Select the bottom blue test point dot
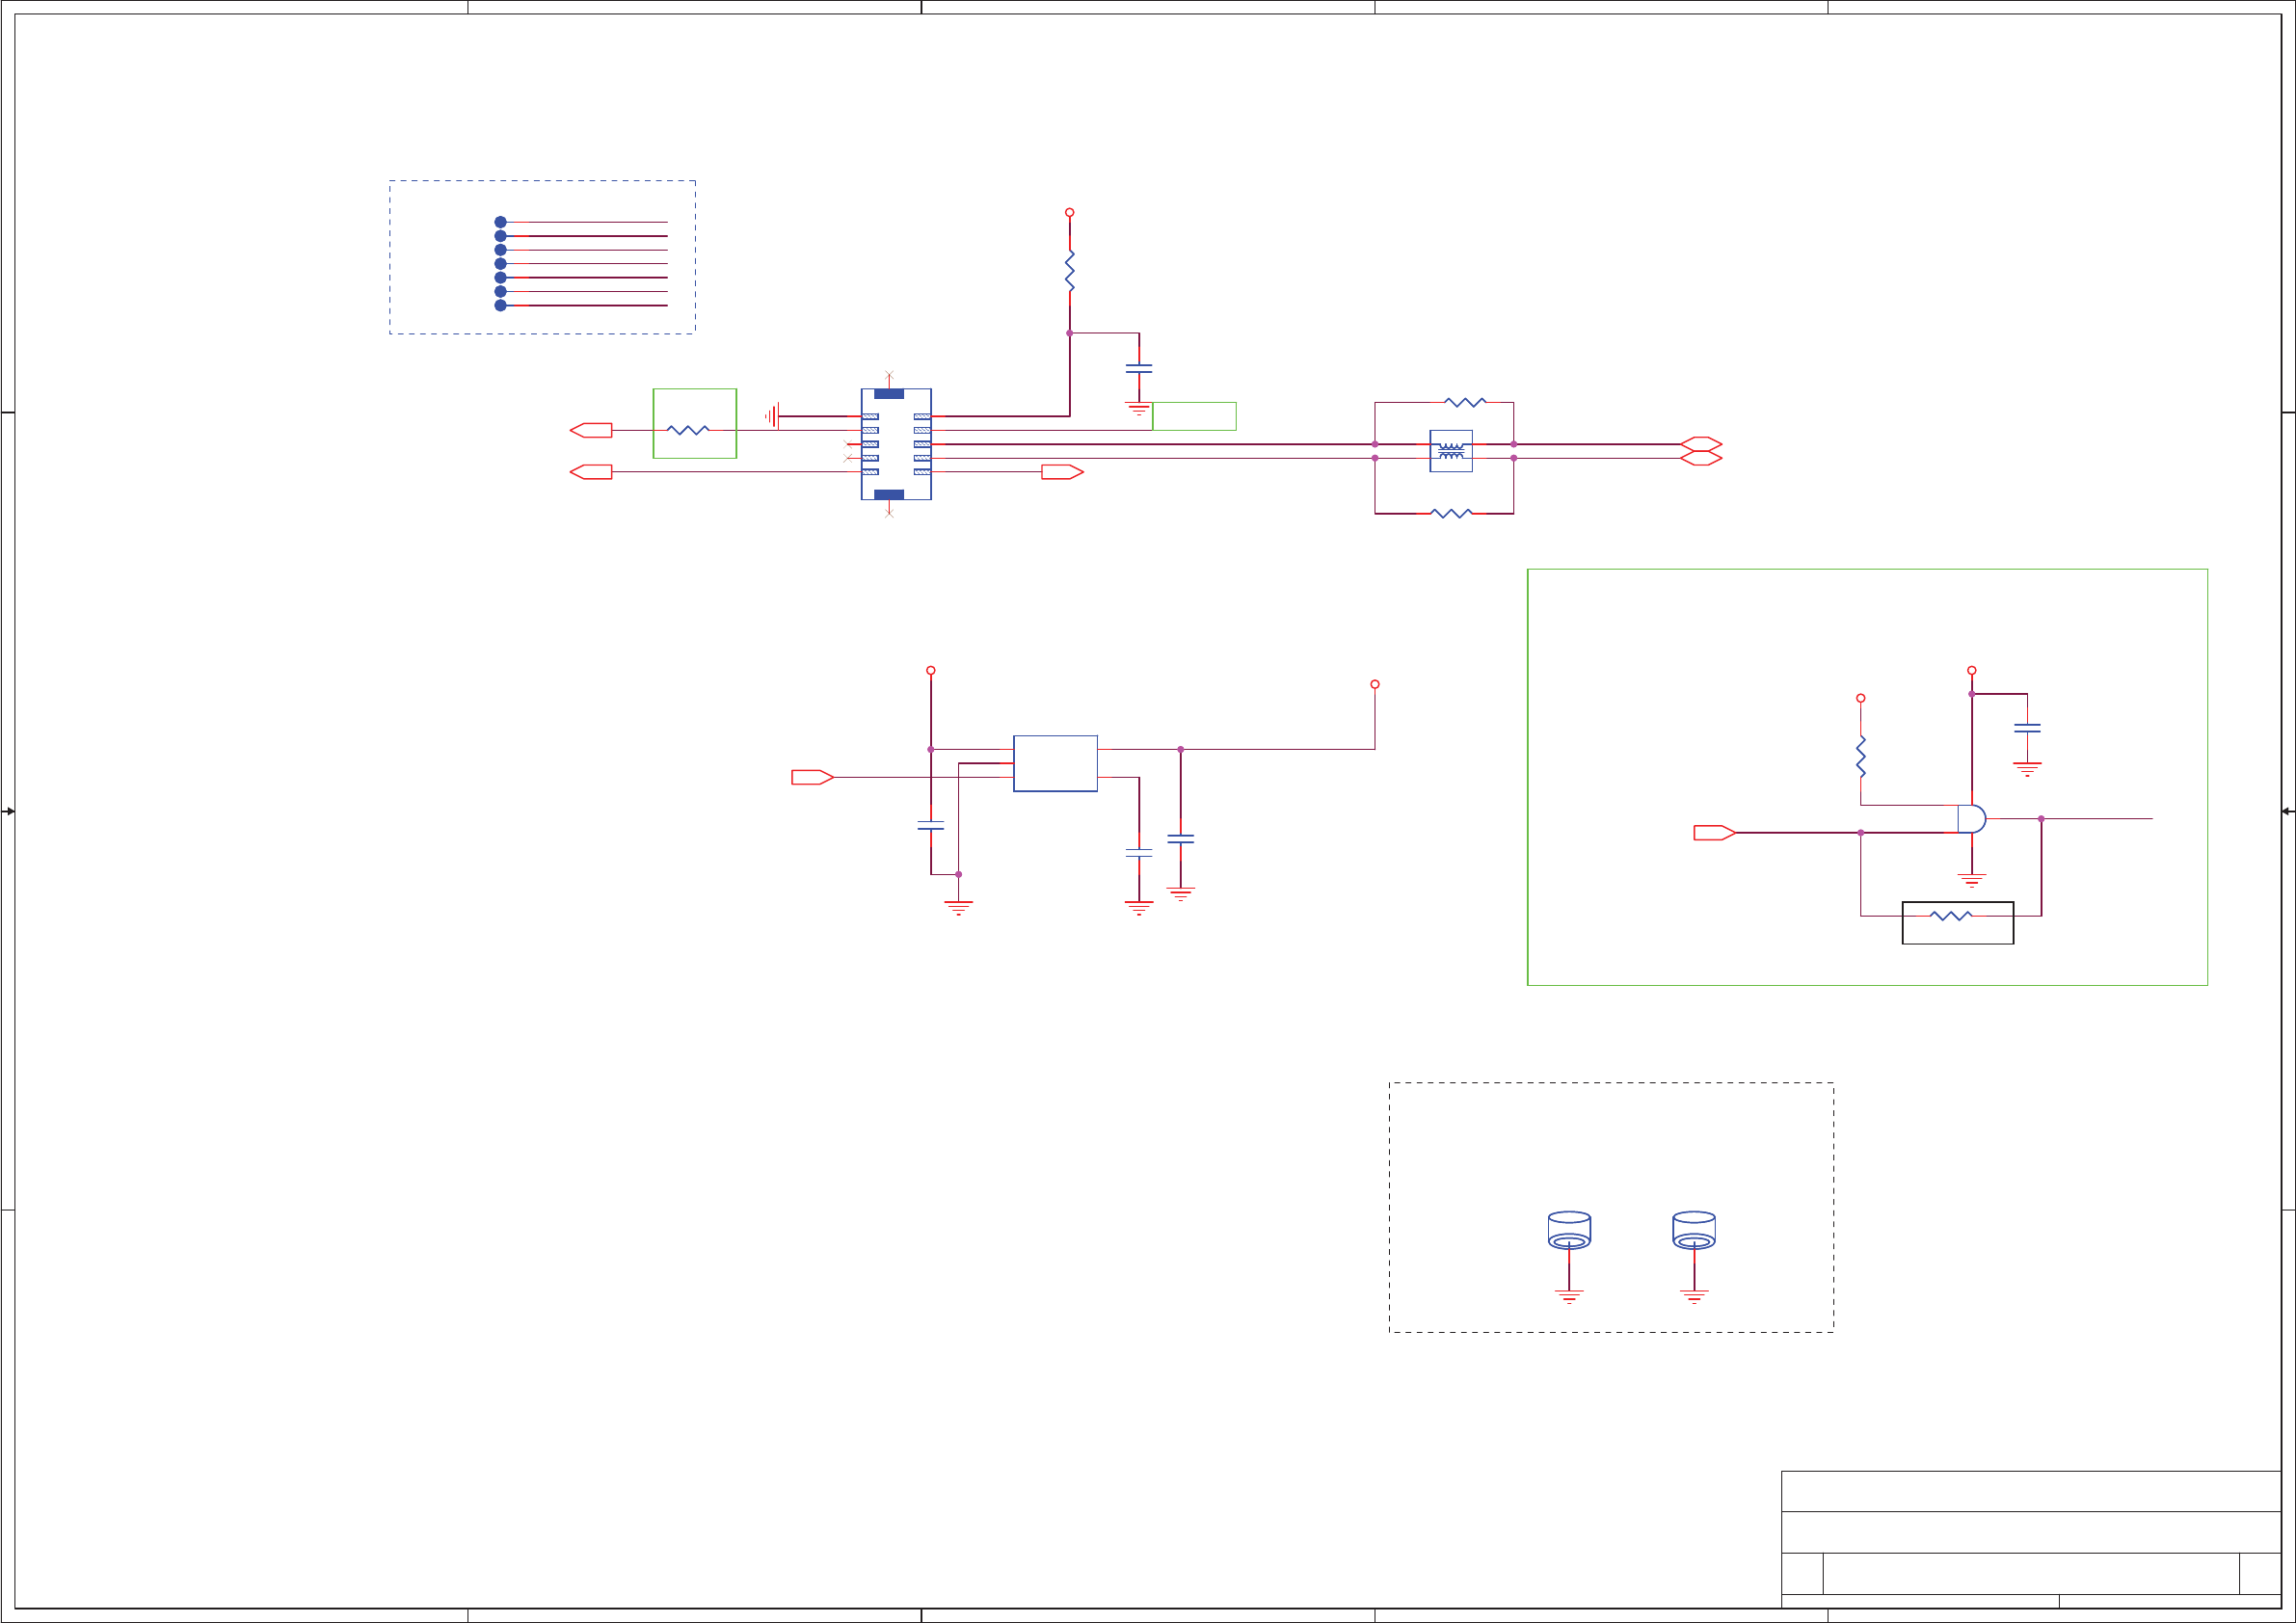Image resolution: width=2296 pixels, height=1623 pixels. pos(500,305)
